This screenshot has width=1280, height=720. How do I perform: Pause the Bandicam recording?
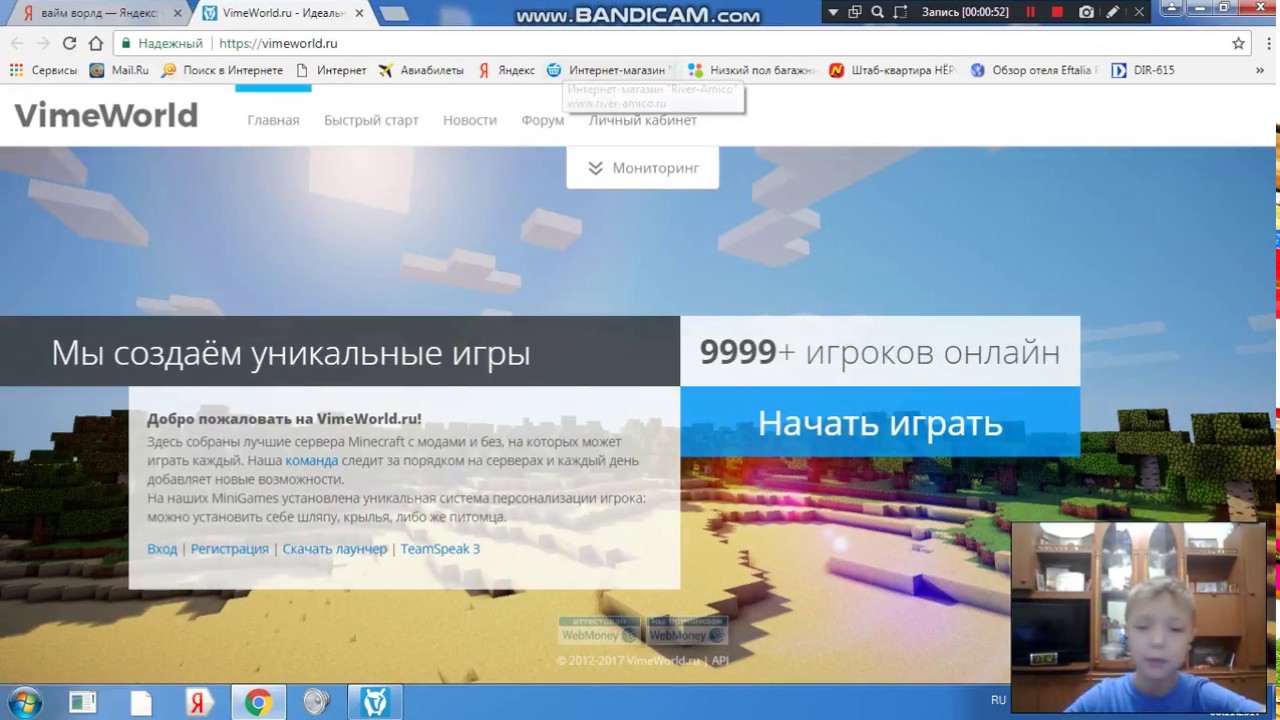pos(1030,12)
